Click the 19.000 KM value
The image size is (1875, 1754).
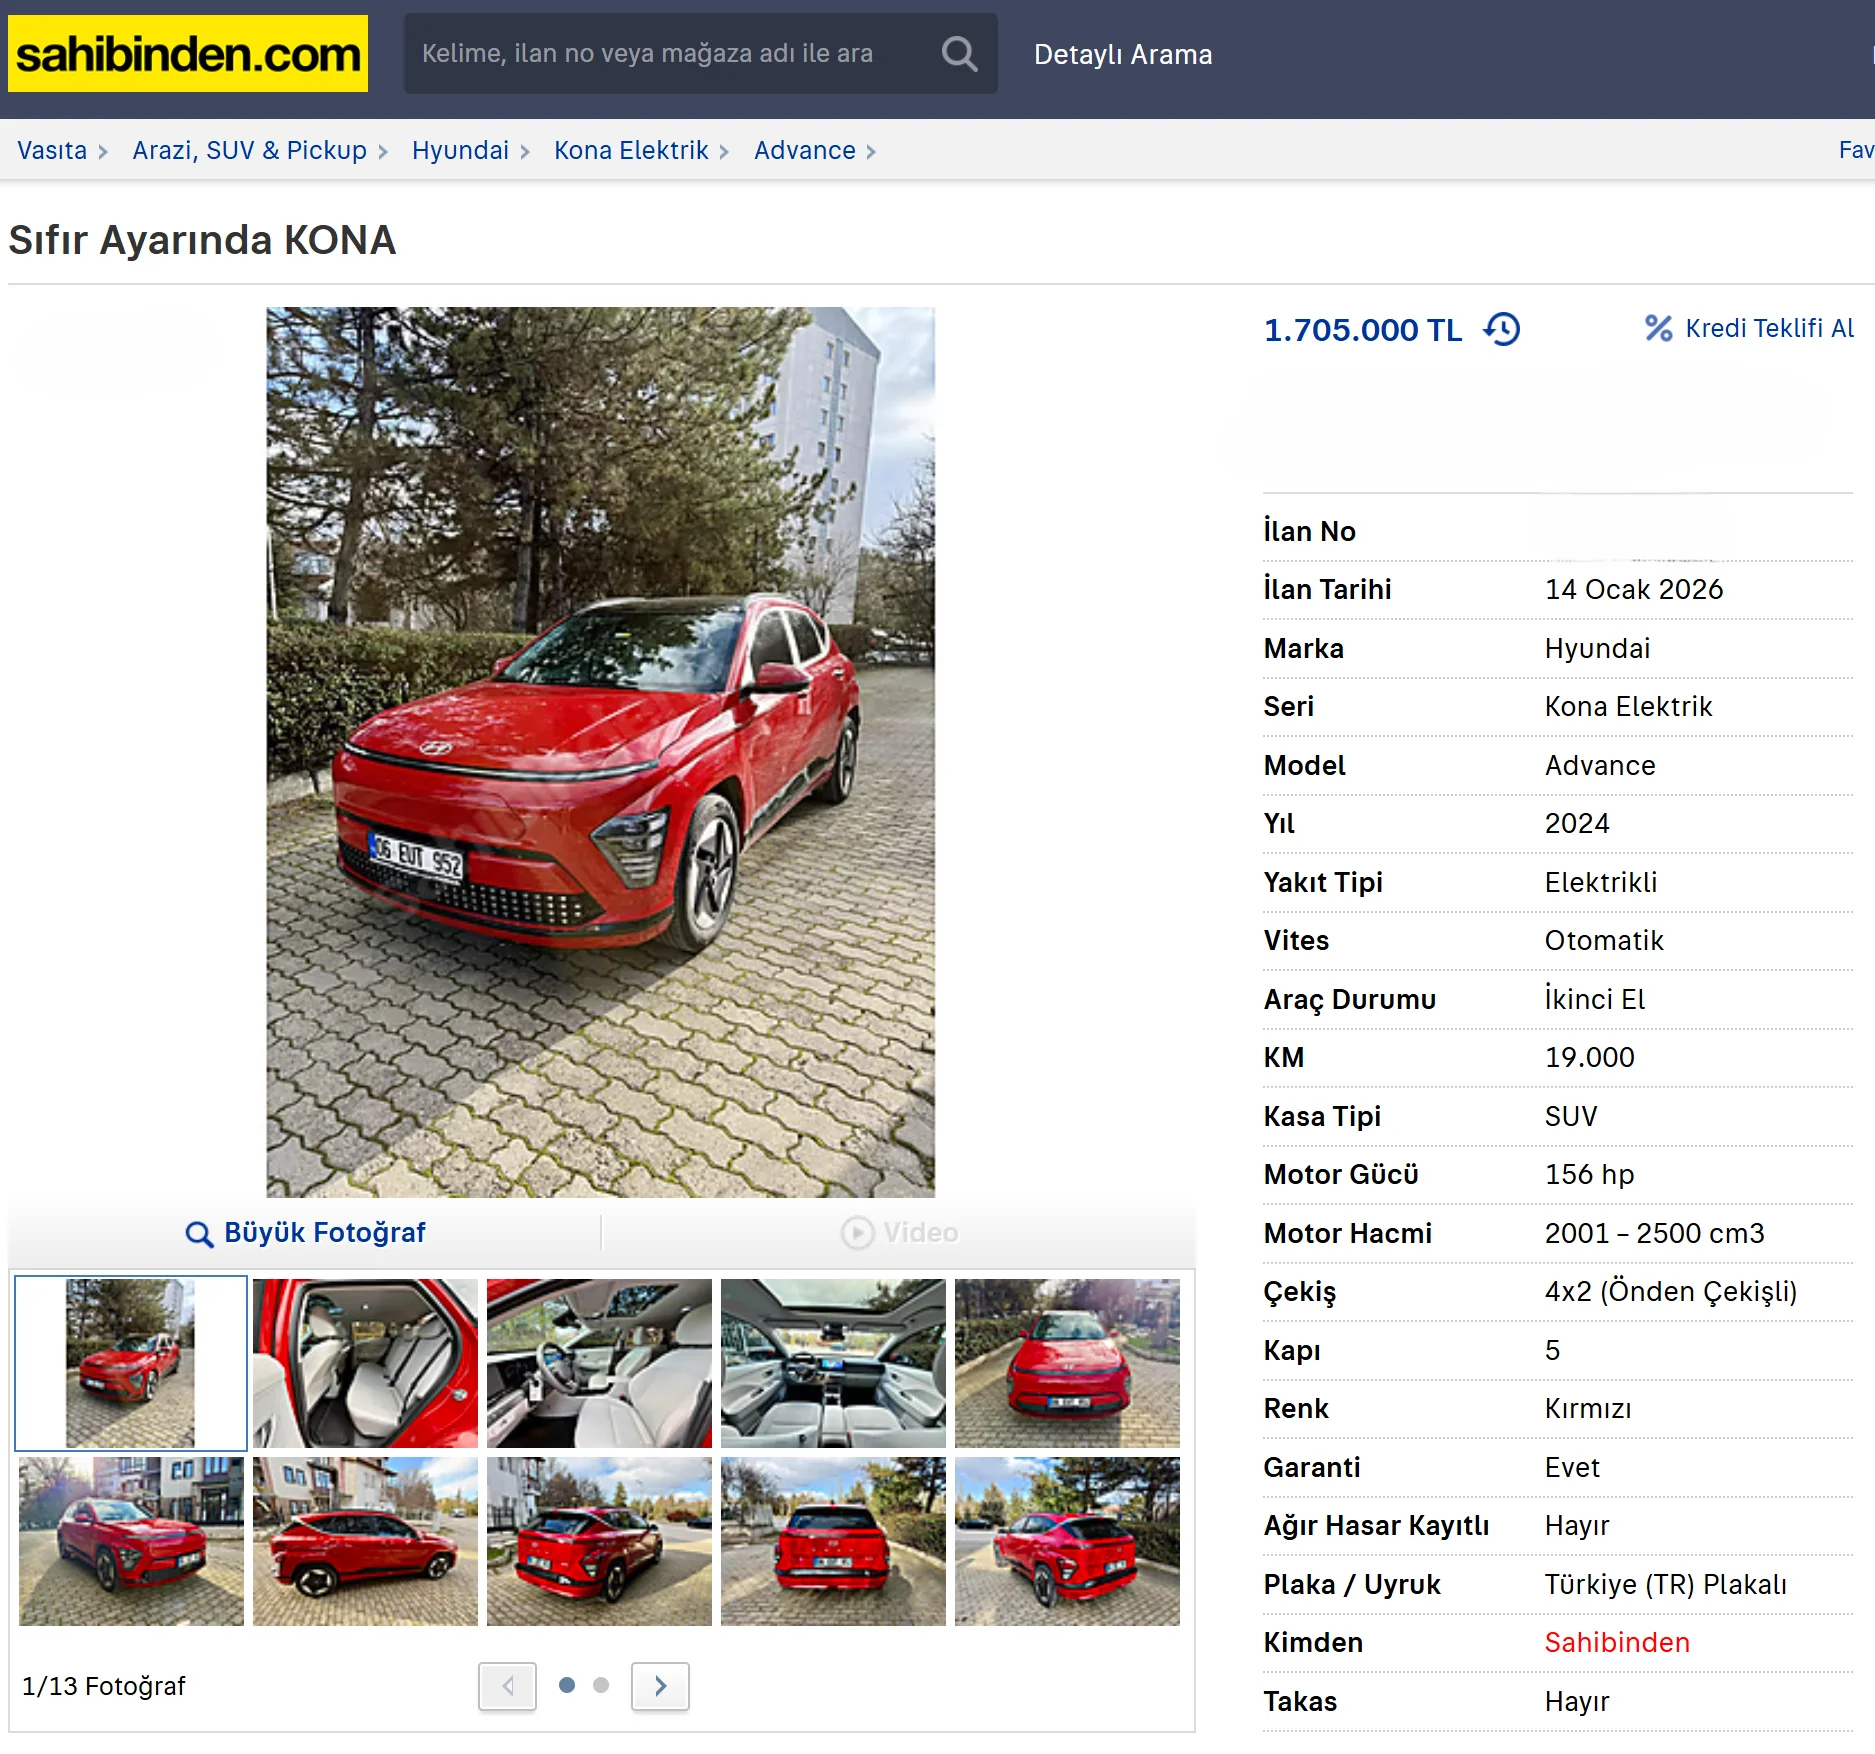click(1590, 1058)
